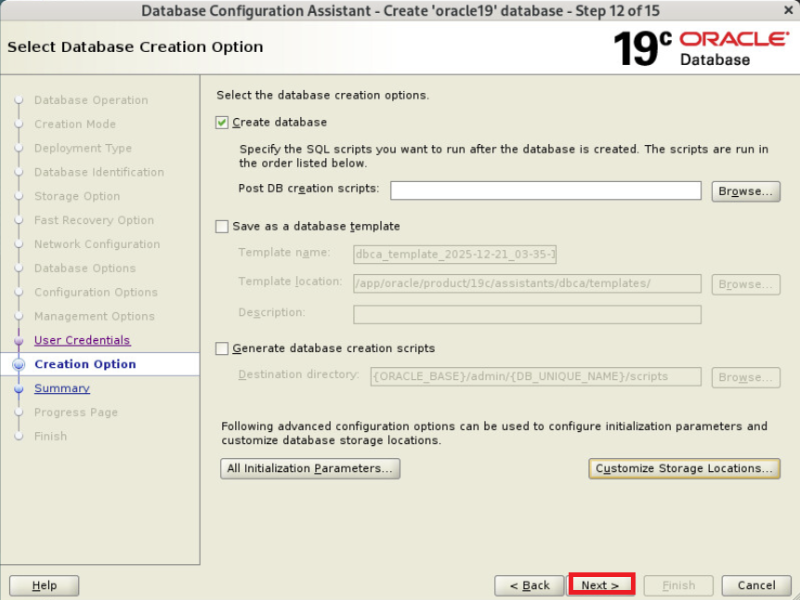Open All Initialization Parameters dialog
This screenshot has width=800, height=600.
310,468
